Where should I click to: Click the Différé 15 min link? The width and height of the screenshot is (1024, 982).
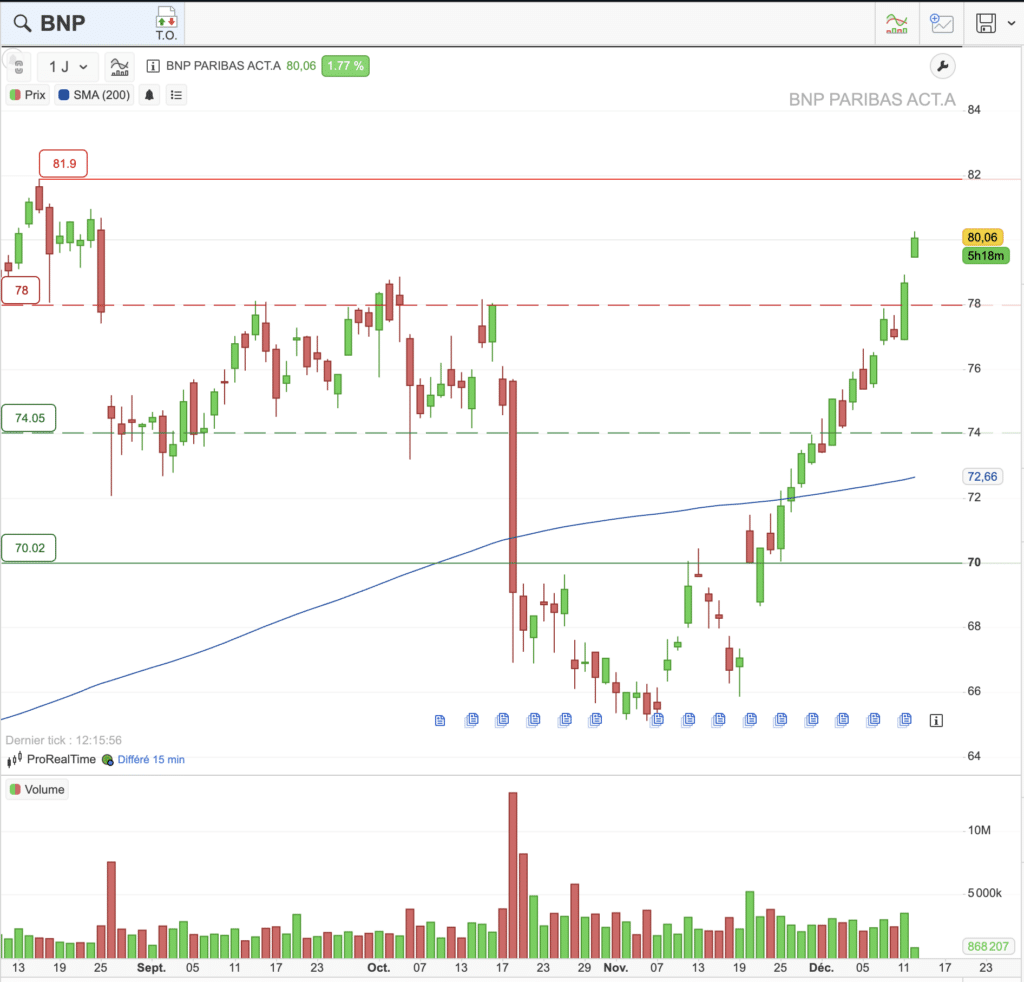[151, 759]
